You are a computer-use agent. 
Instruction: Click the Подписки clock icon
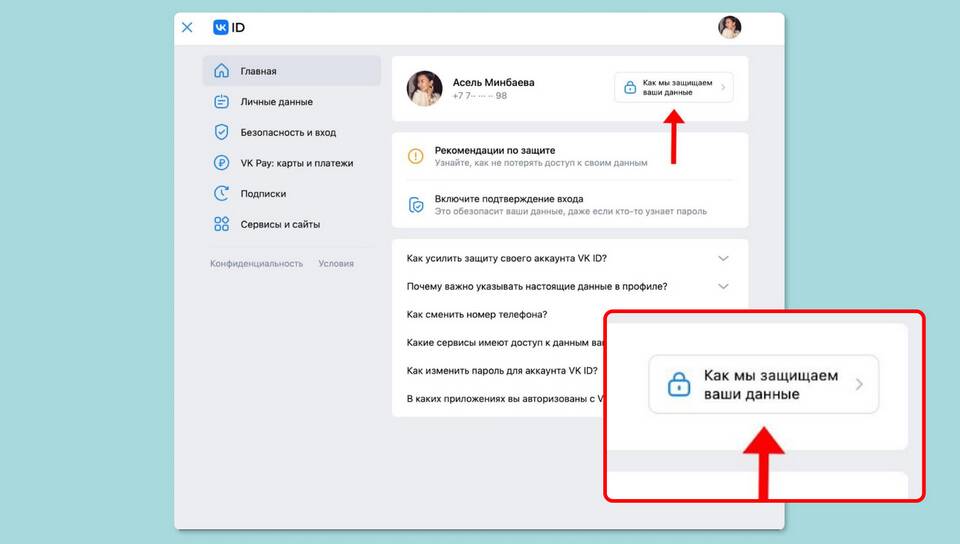coord(221,194)
